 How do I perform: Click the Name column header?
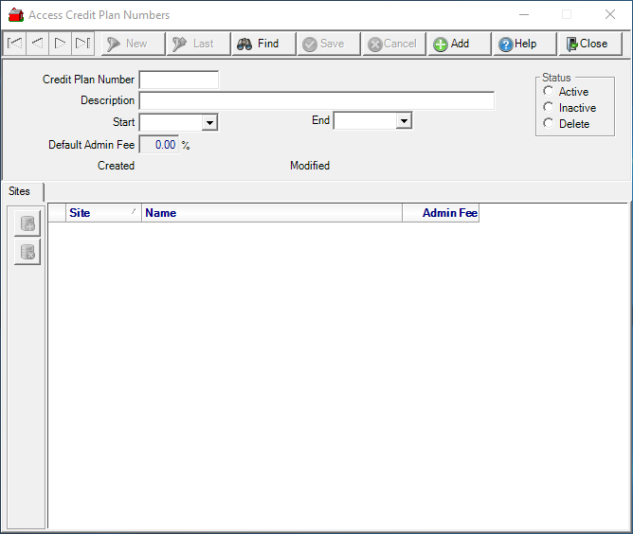271,213
